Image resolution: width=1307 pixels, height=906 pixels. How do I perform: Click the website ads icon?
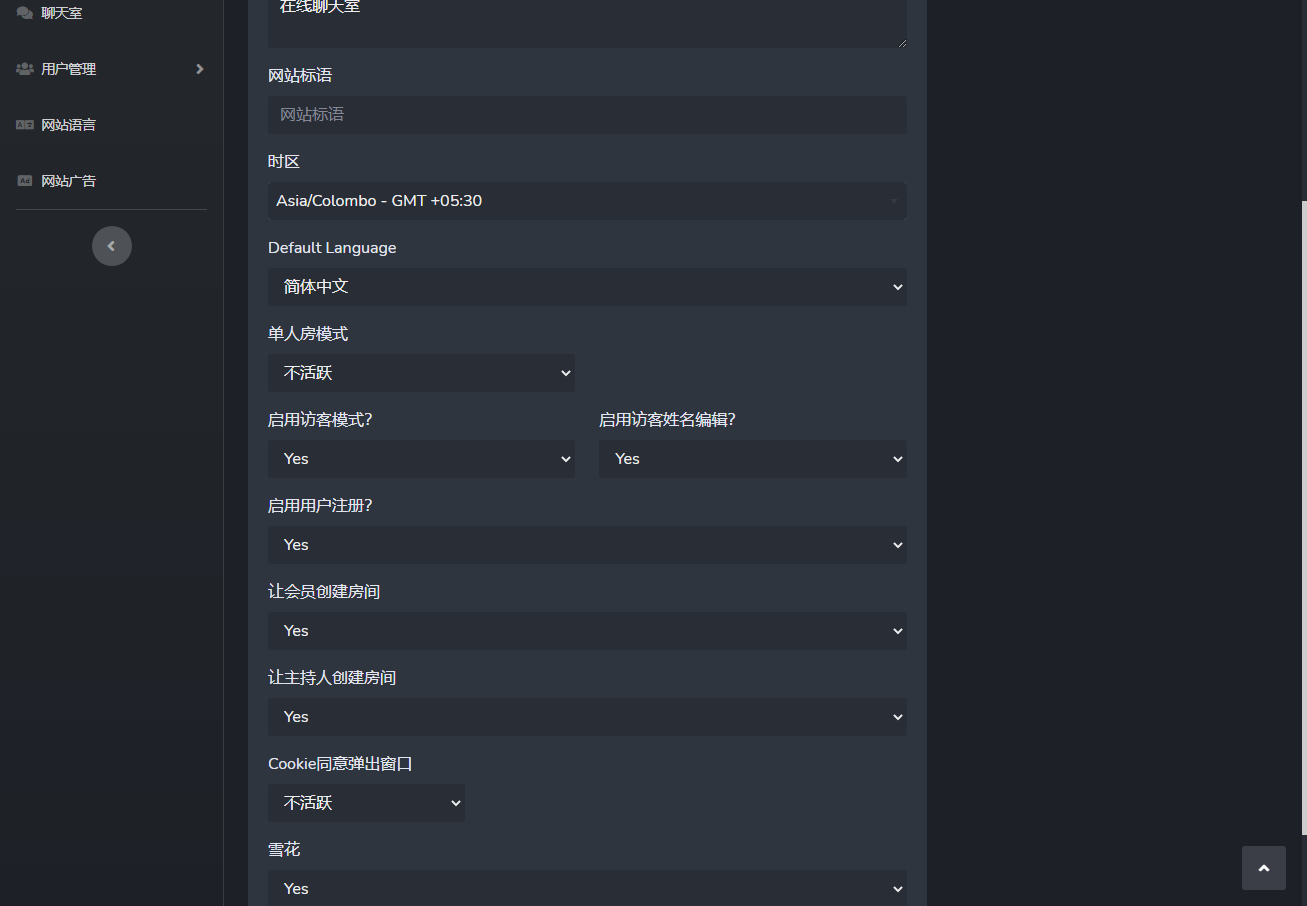25,181
